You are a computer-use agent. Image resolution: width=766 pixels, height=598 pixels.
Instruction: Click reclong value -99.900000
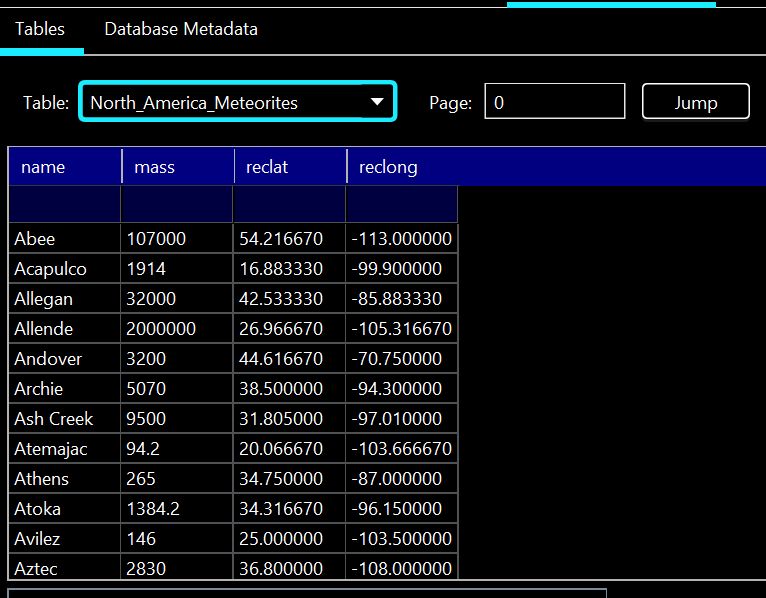coord(402,268)
